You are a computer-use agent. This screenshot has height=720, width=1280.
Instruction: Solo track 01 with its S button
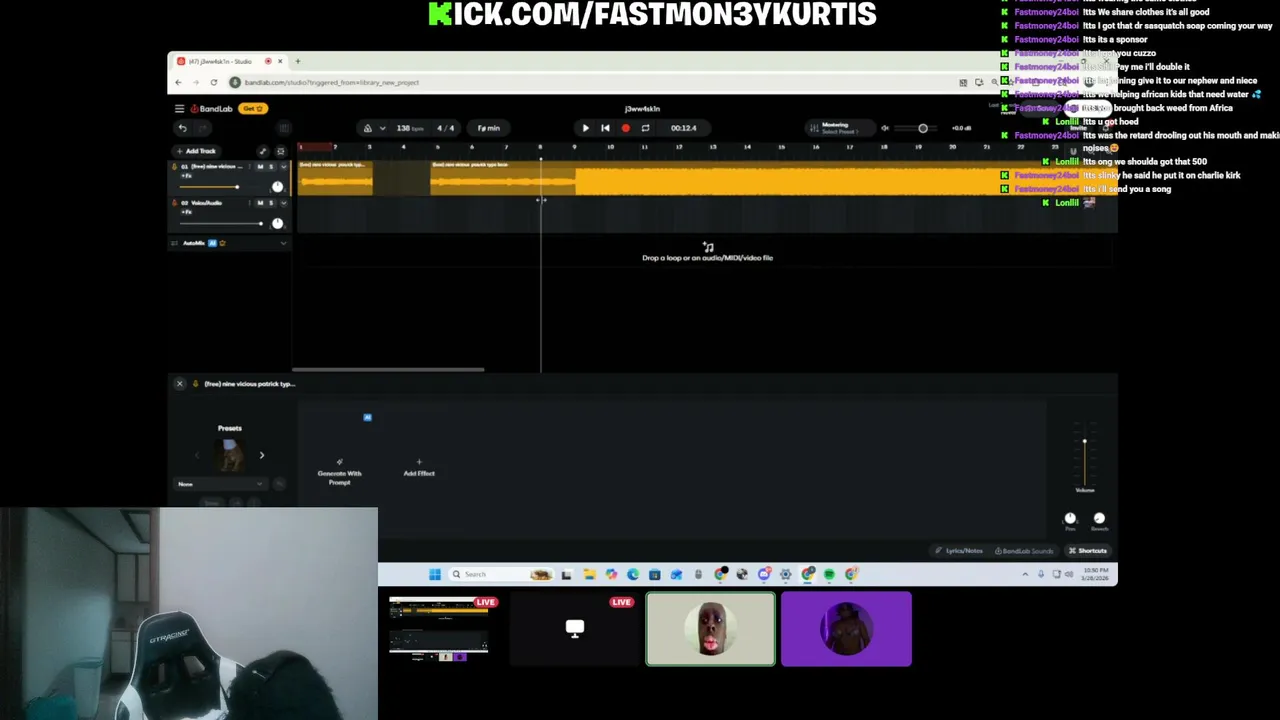pyautogui.click(x=271, y=167)
